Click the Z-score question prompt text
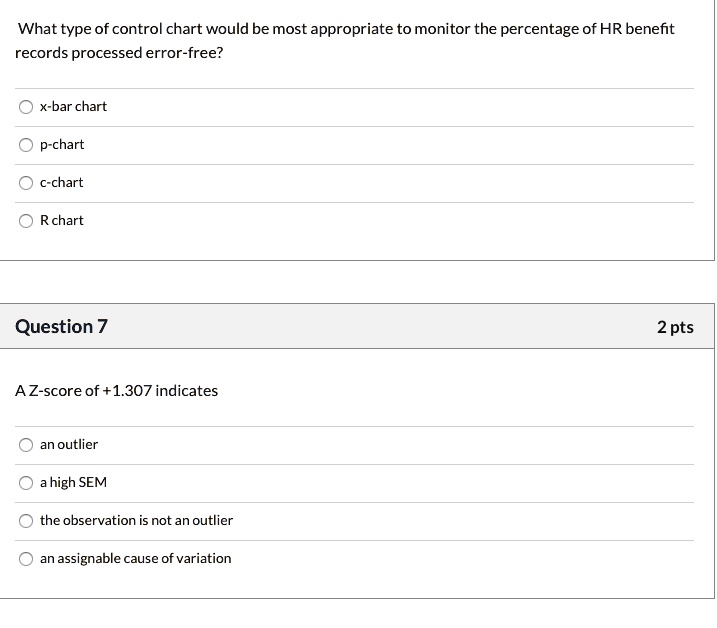The image size is (717, 628). (x=117, y=391)
